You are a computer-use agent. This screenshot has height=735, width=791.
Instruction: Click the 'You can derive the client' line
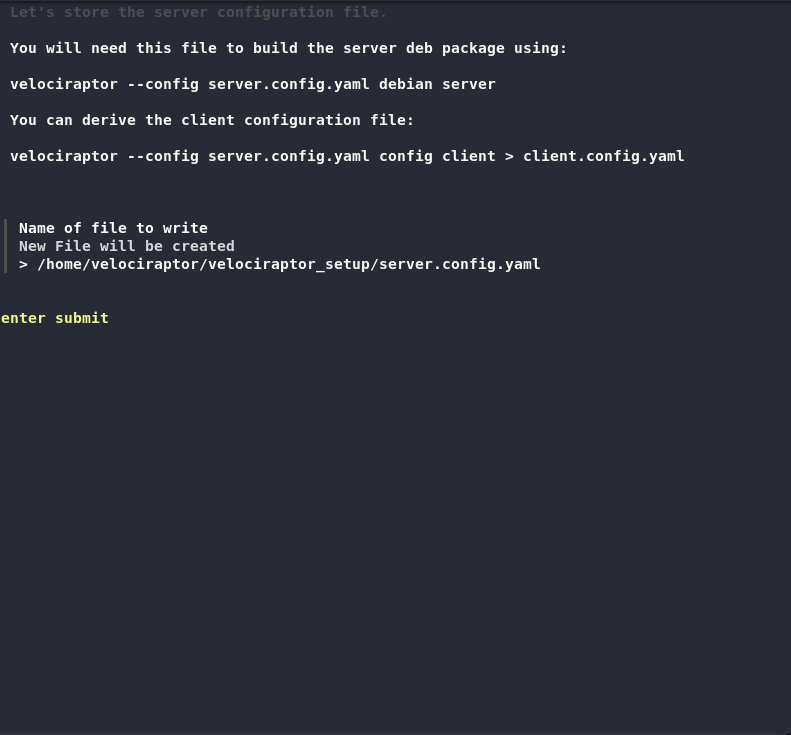point(212,120)
